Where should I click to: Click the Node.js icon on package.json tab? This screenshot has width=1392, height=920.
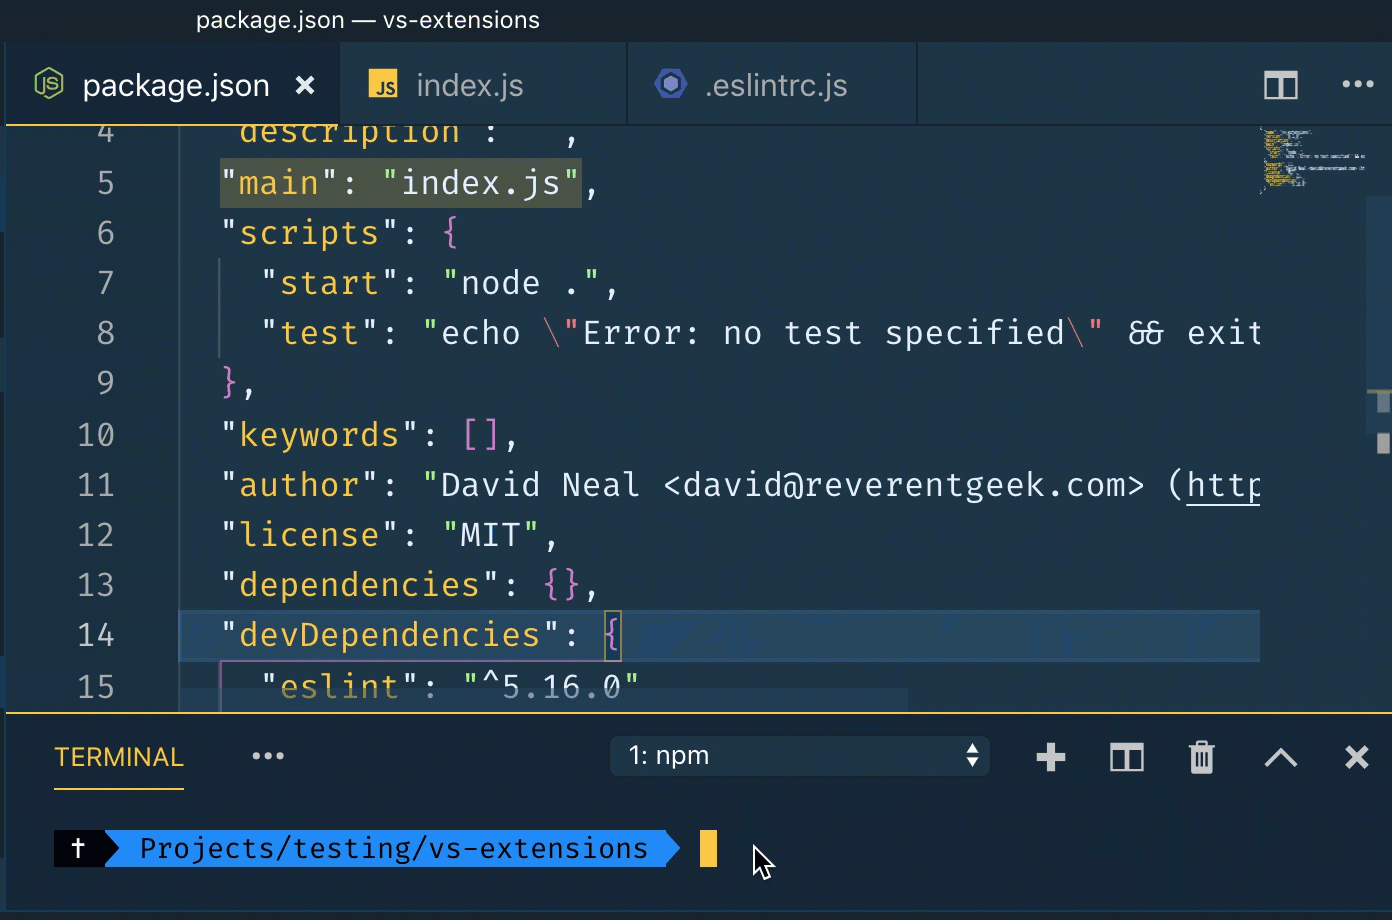coord(49,85)
